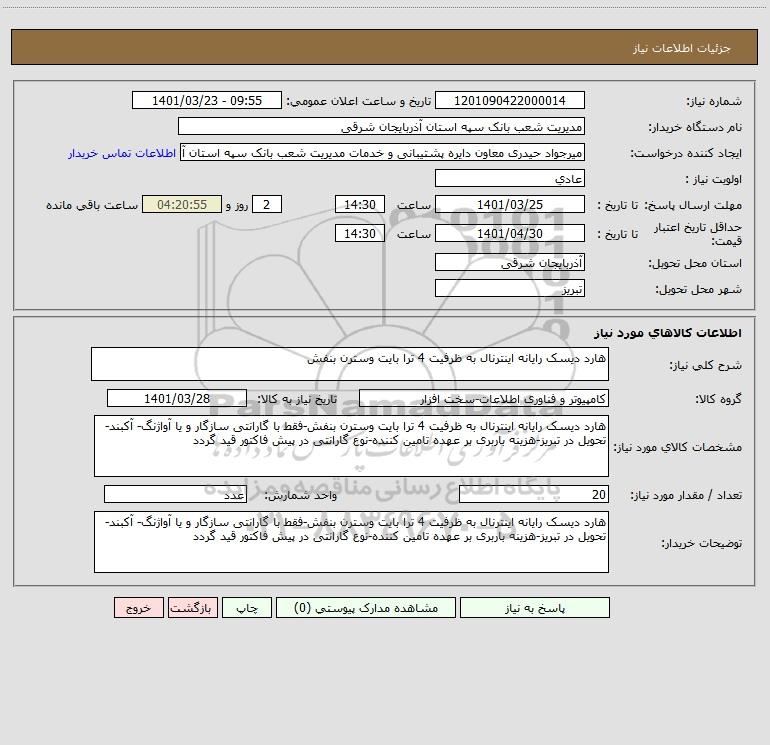Click the گروه کالا label
This screenshot has height=745, width=770.
click(x=718, y=399)
